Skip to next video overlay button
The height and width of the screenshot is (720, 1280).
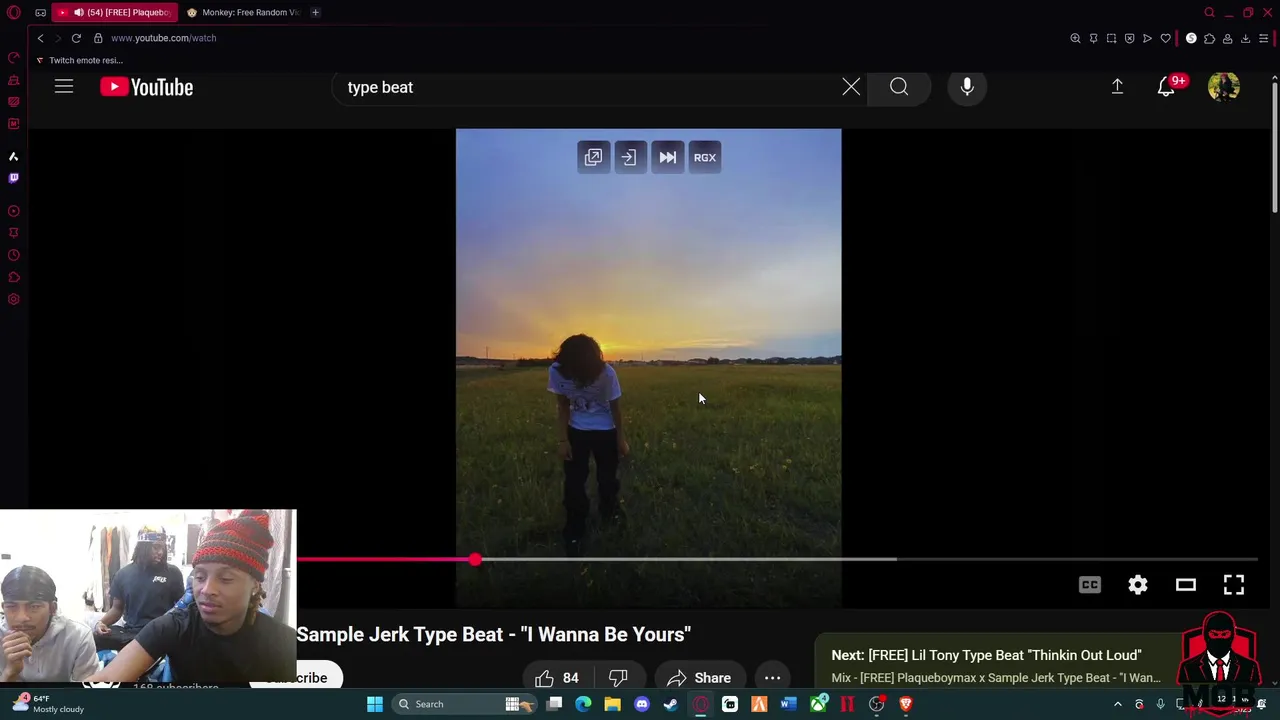(x=667, y=157)
